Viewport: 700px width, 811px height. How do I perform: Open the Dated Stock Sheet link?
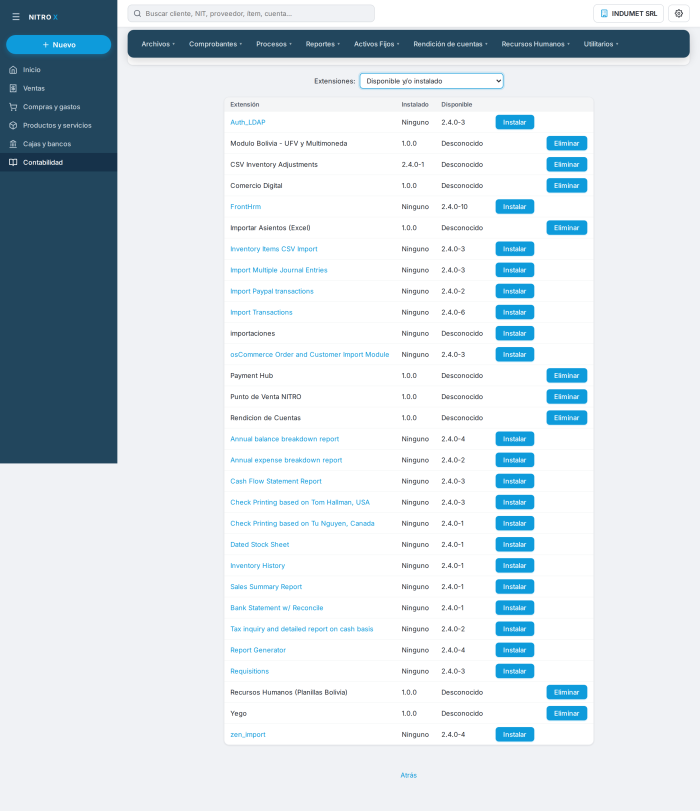click(260, 545)
